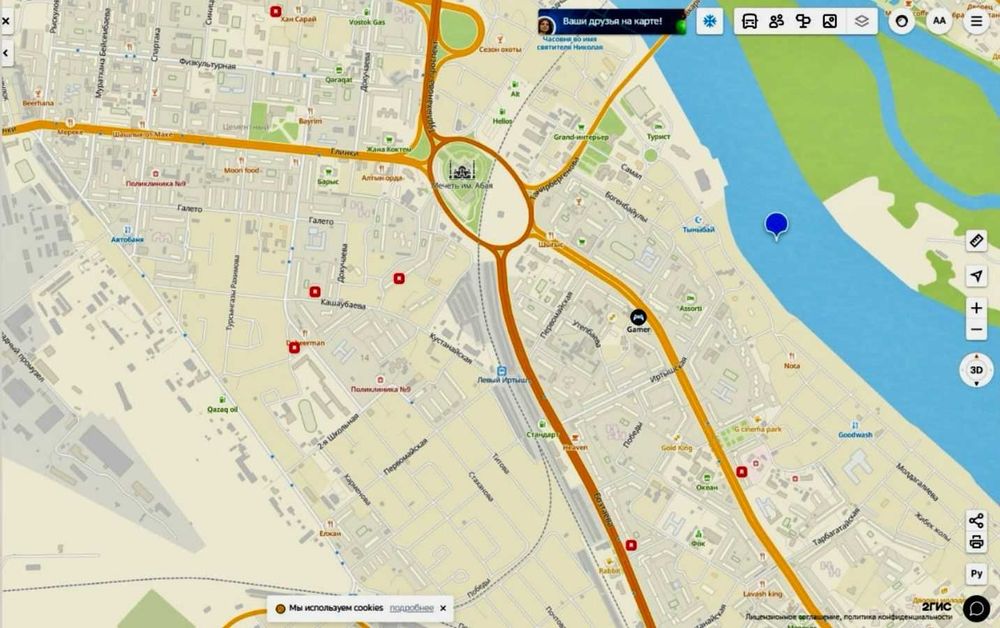Image resolution: width=1000 pixels, height=628 pixels.
Task: Click the G cinema park label
Action: pos(758,429)
